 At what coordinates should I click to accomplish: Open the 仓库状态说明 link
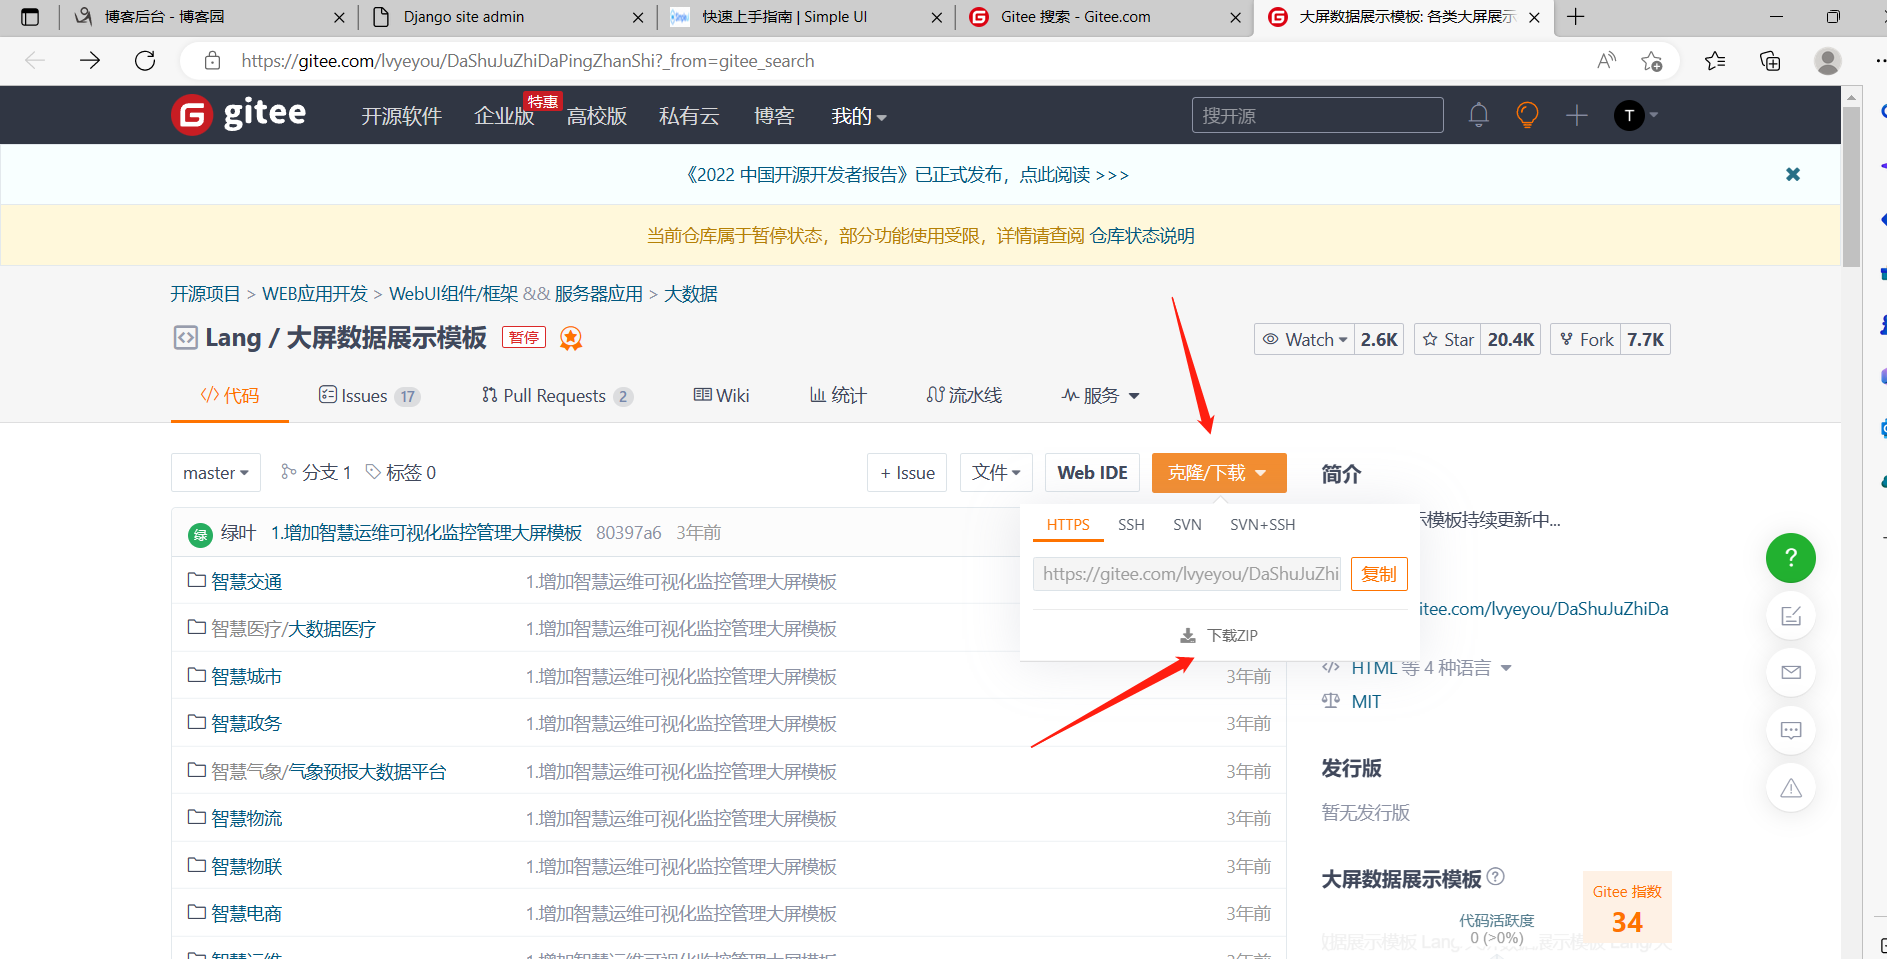[x=1142, y=236]
